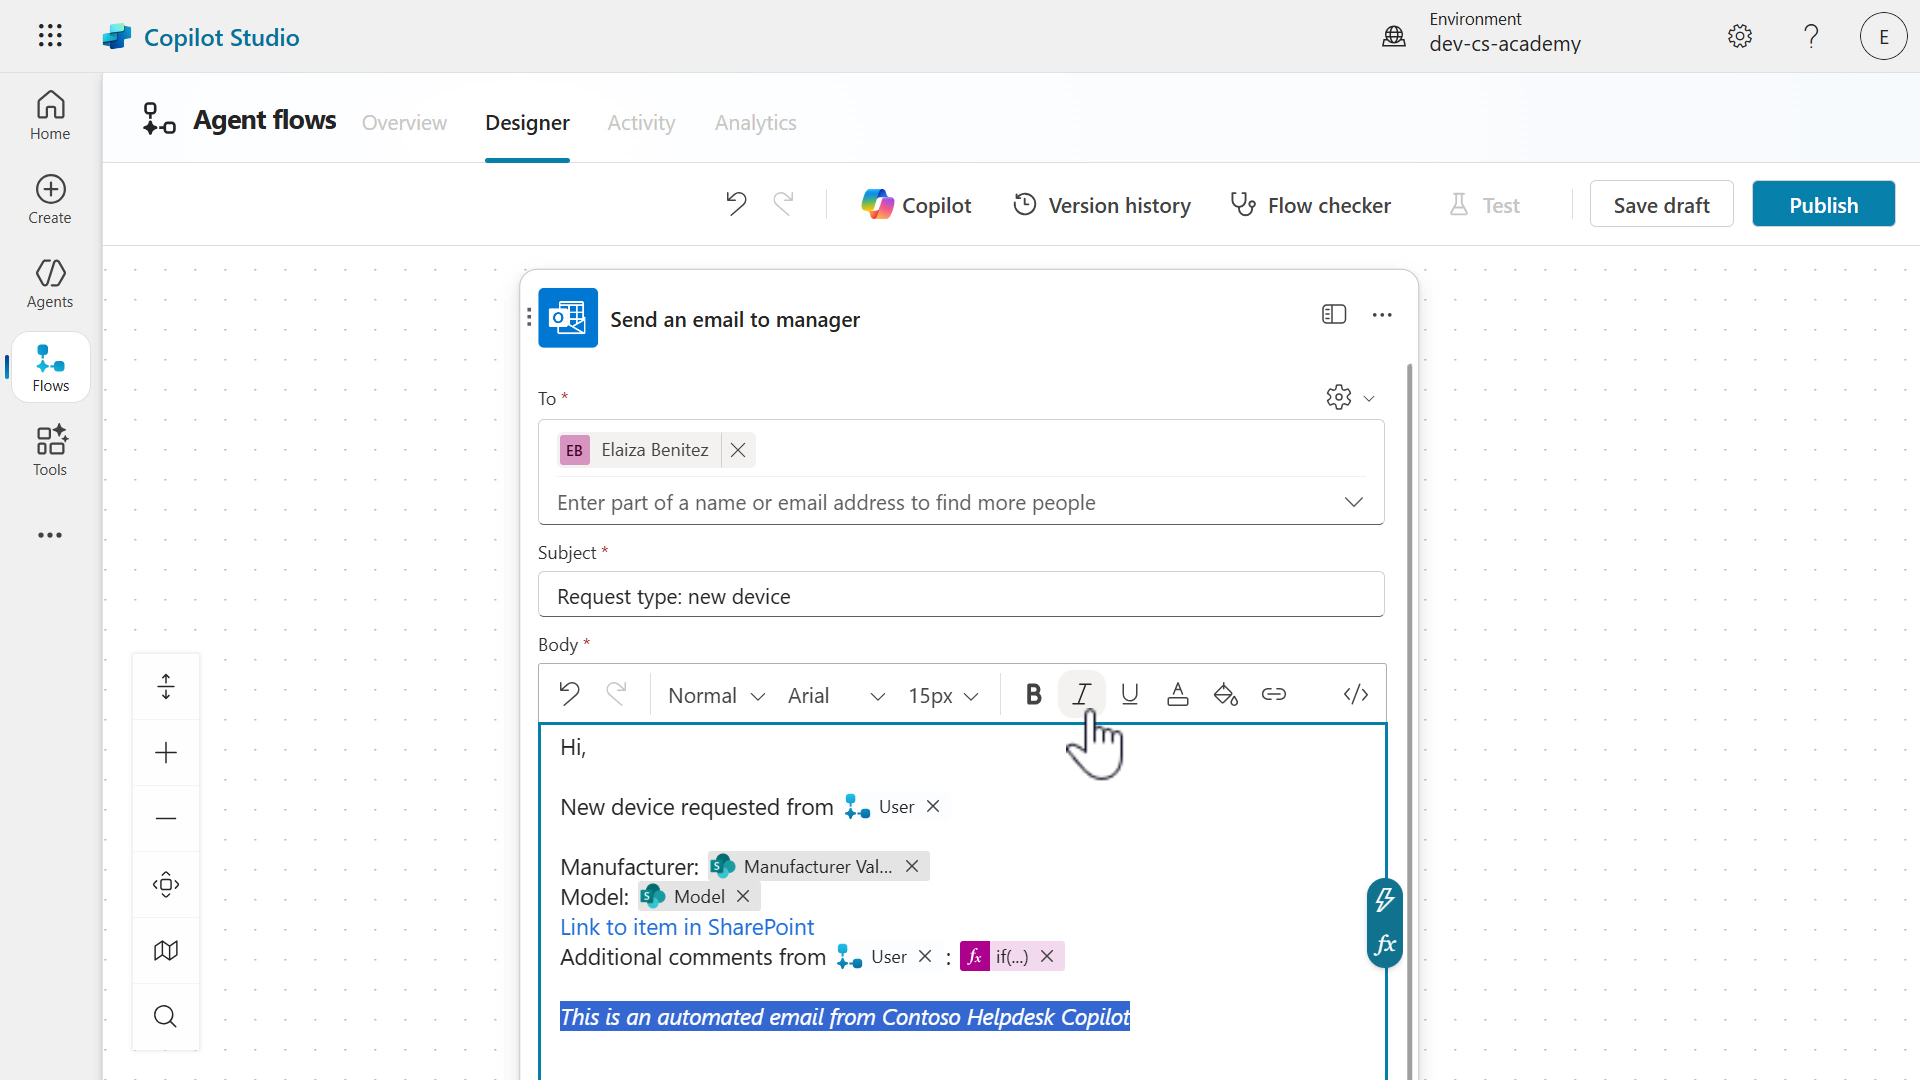Open the Arial font family dropdown
Screen dimensions: 1920x1080
pos(836,695)
